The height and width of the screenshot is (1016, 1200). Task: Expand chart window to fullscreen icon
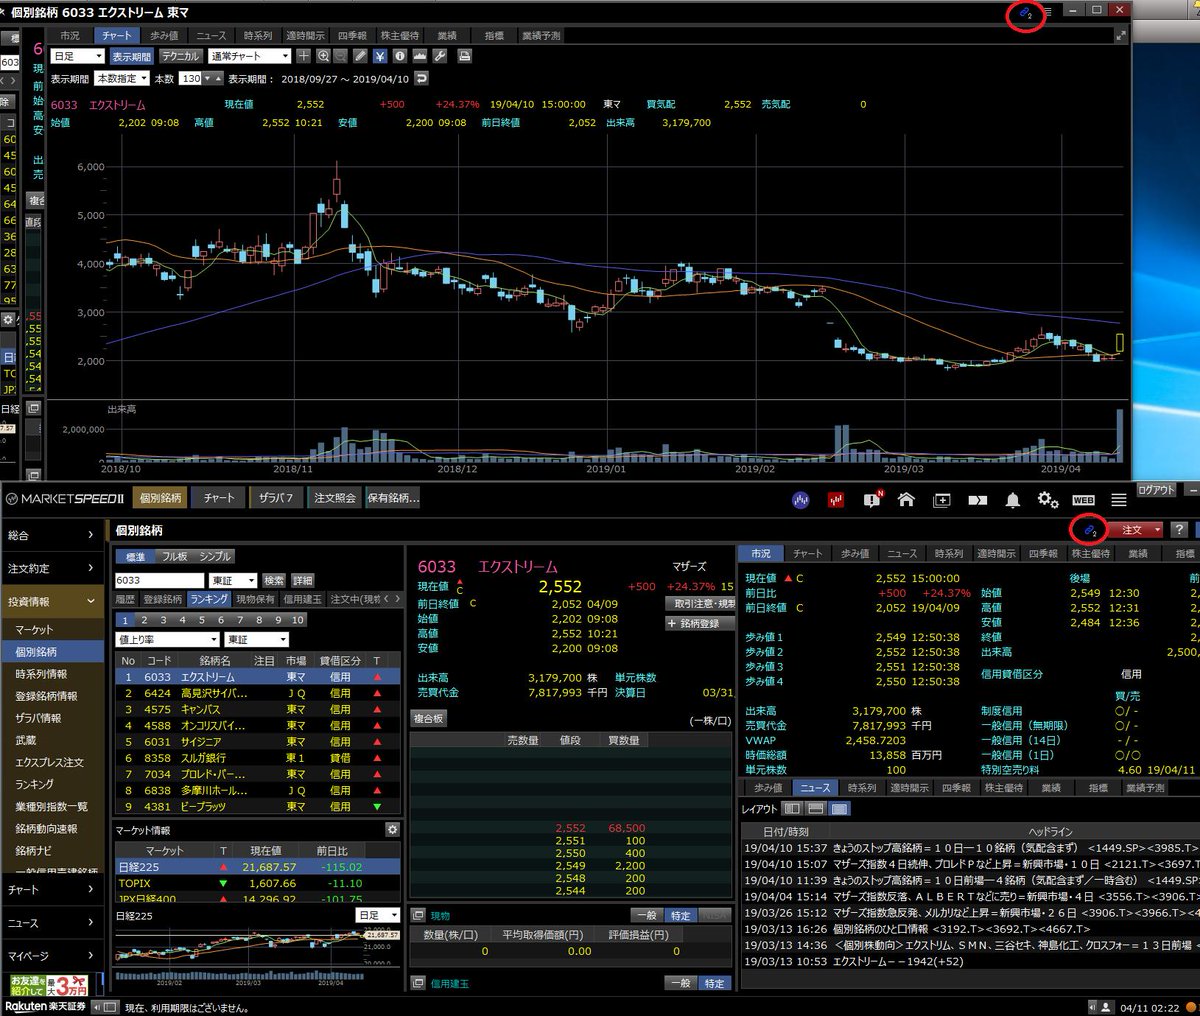tap(1120, 35)
